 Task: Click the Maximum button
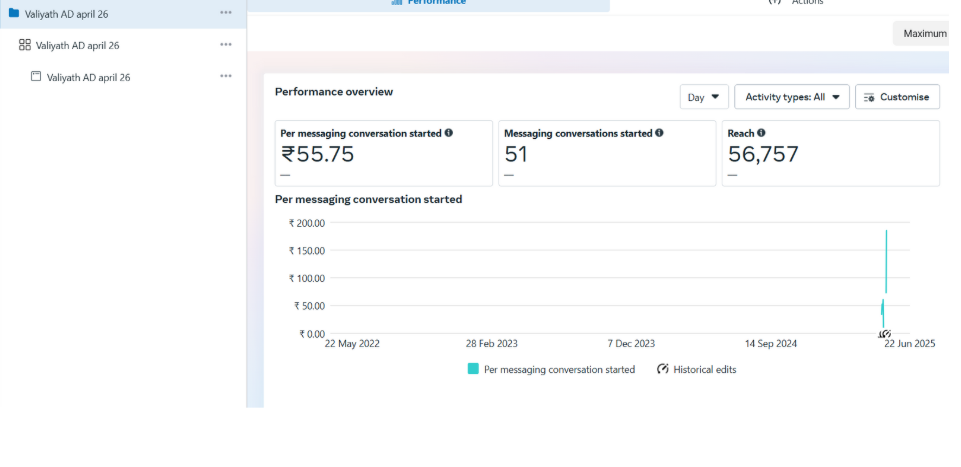tap(925, 33)
